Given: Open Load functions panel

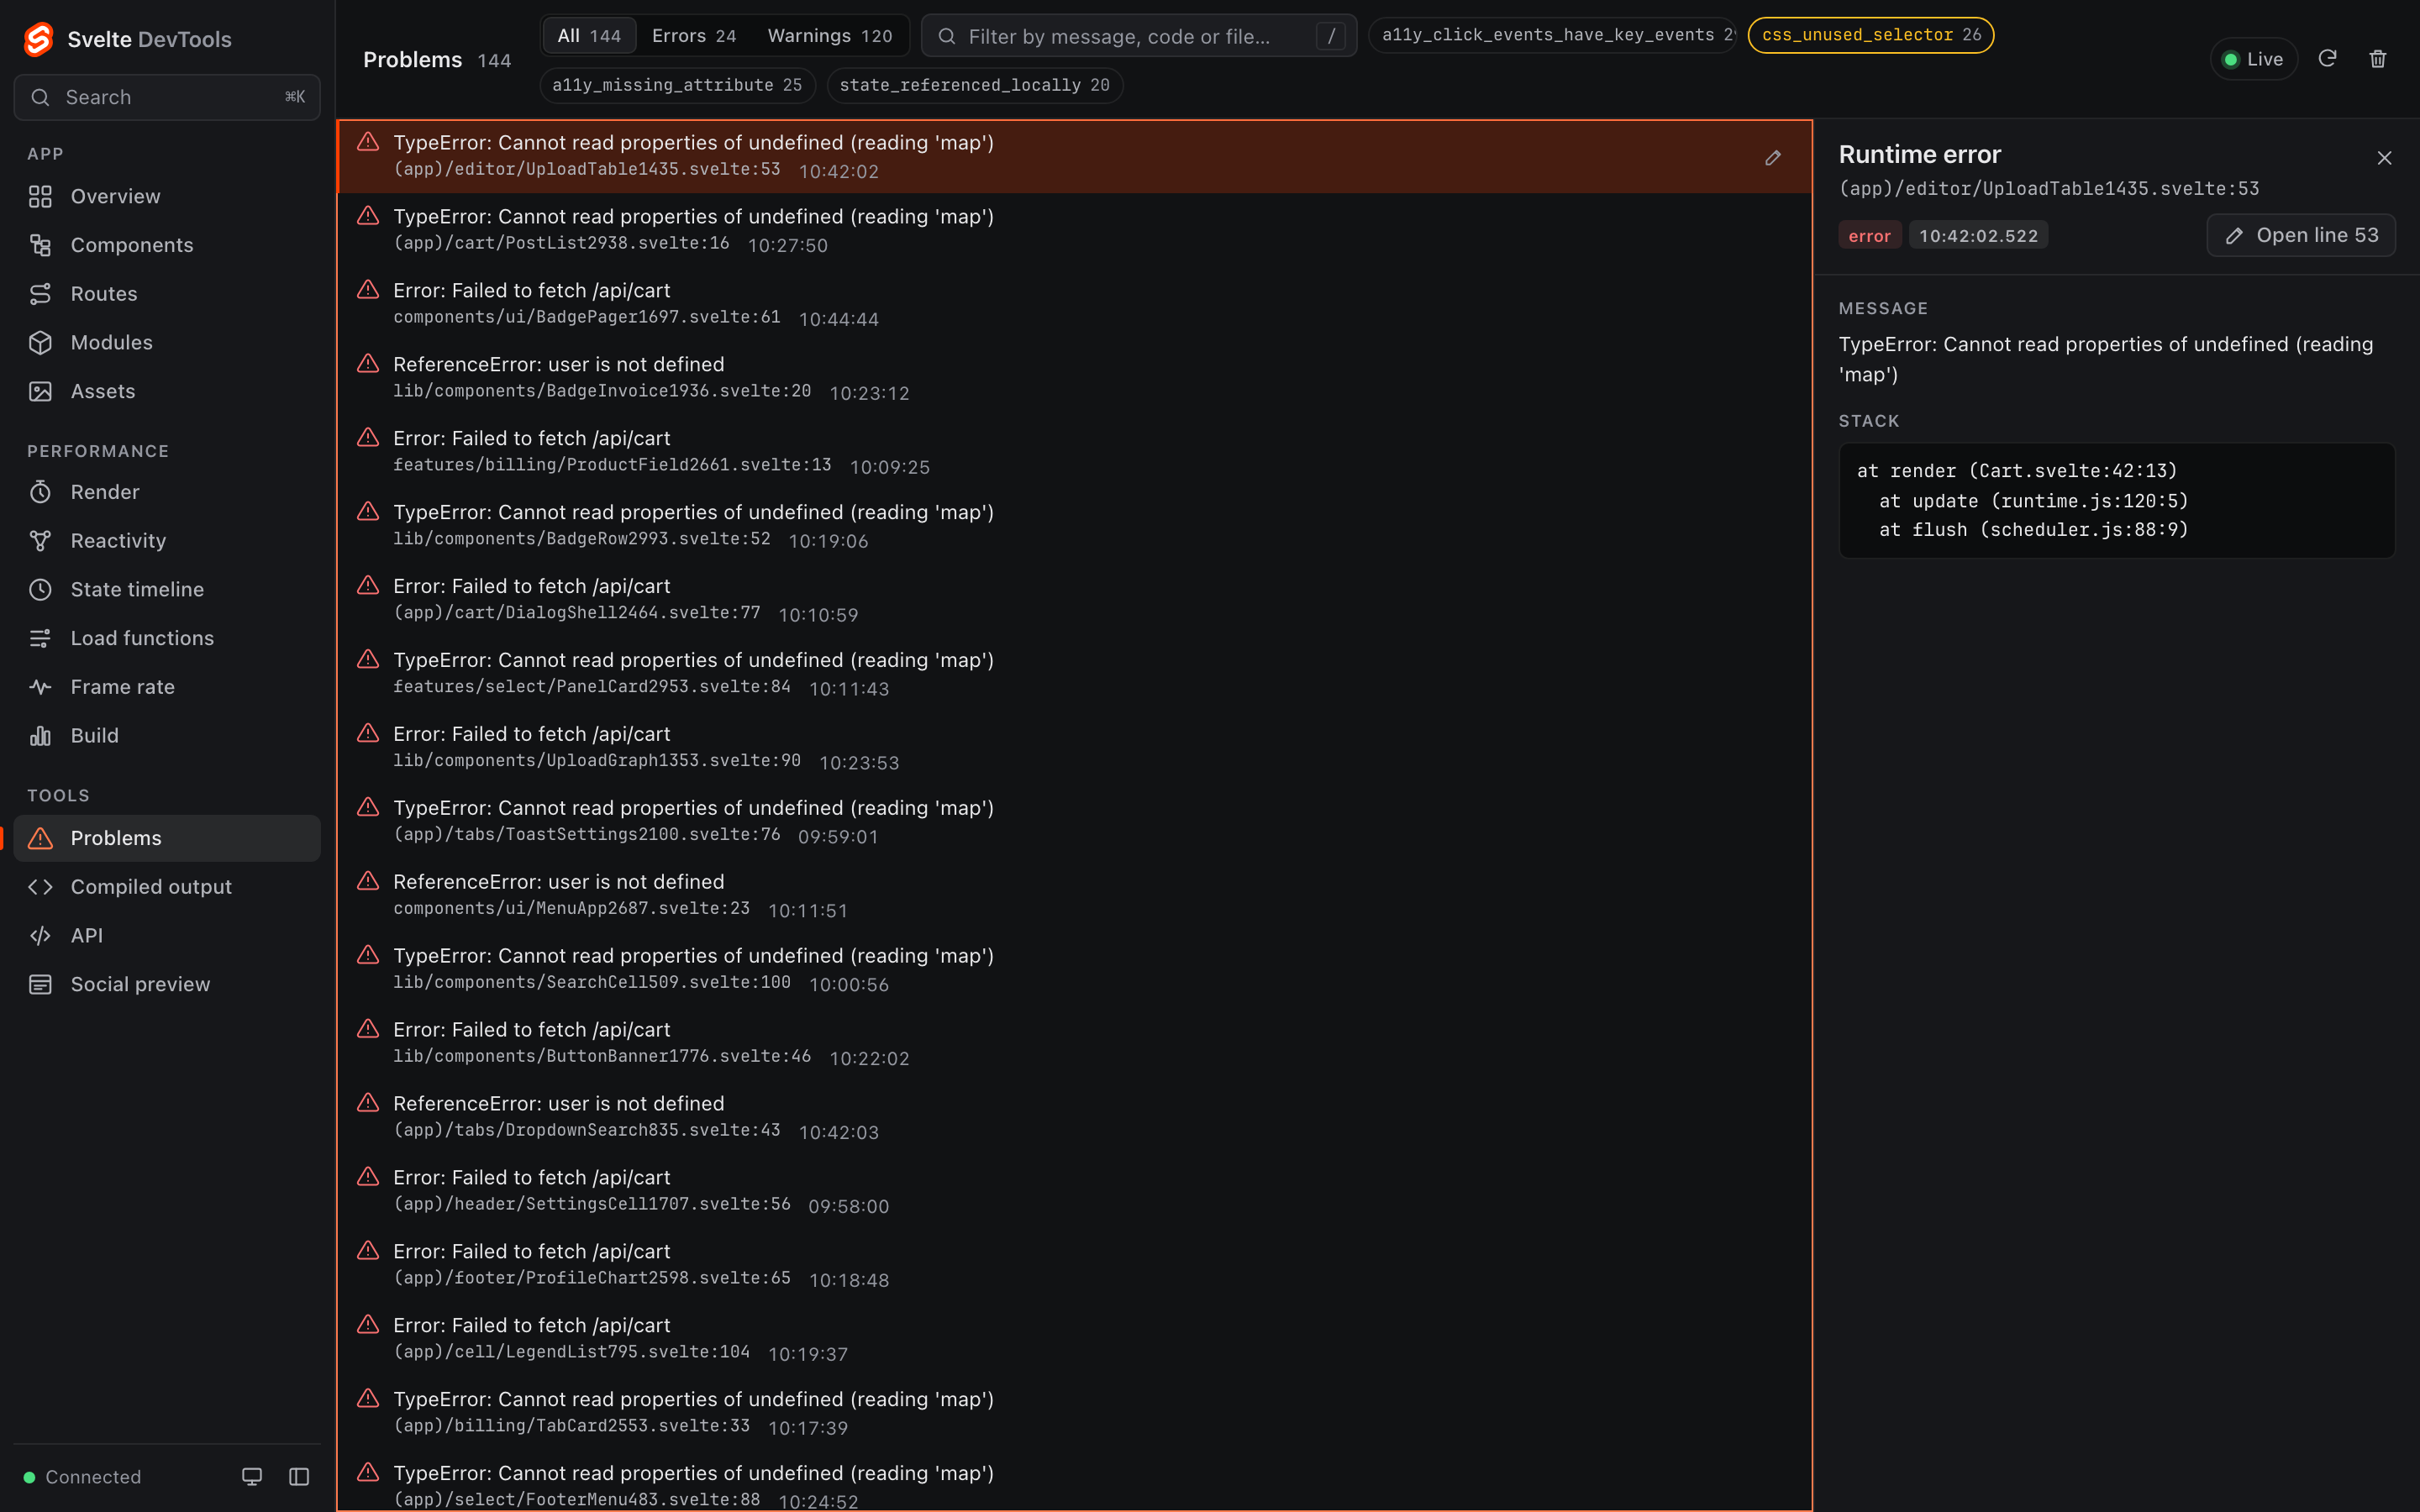Looking at the screenshot, I should 167,638.
